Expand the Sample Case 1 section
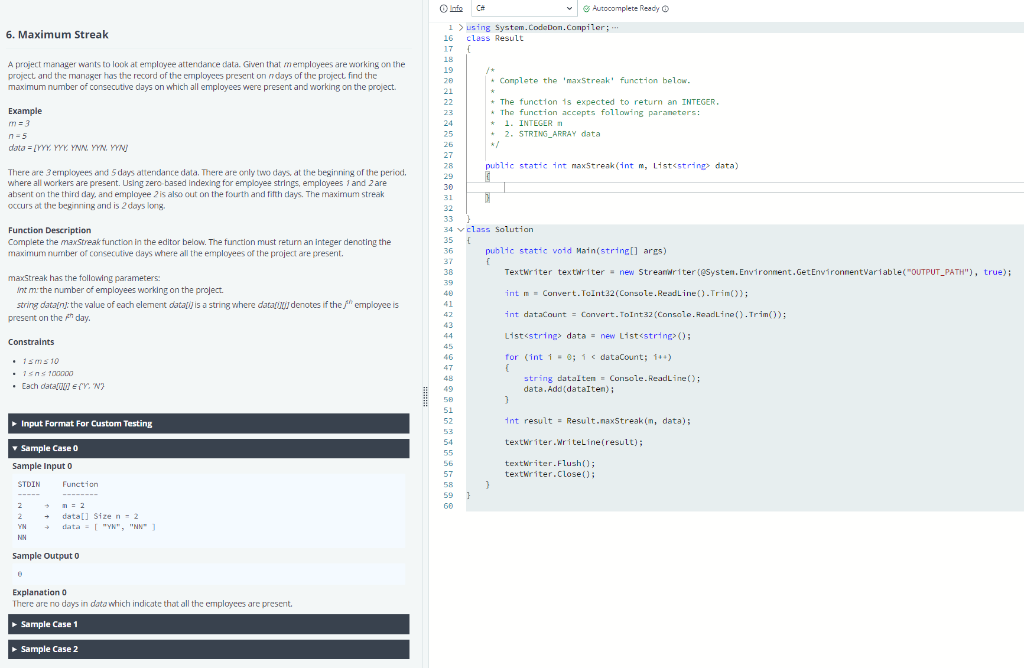1024x668 pixels. pos(209,624)
